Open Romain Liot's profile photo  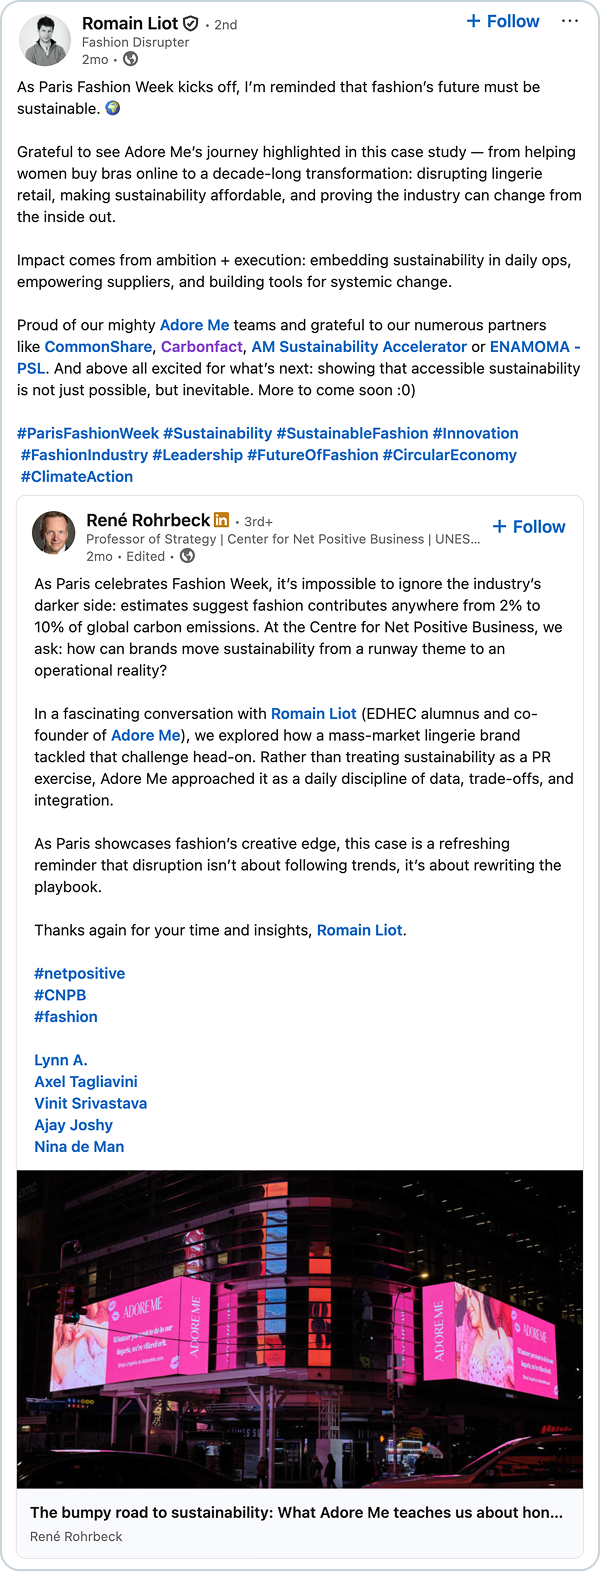pyautogui.click(x=45, y=41)
